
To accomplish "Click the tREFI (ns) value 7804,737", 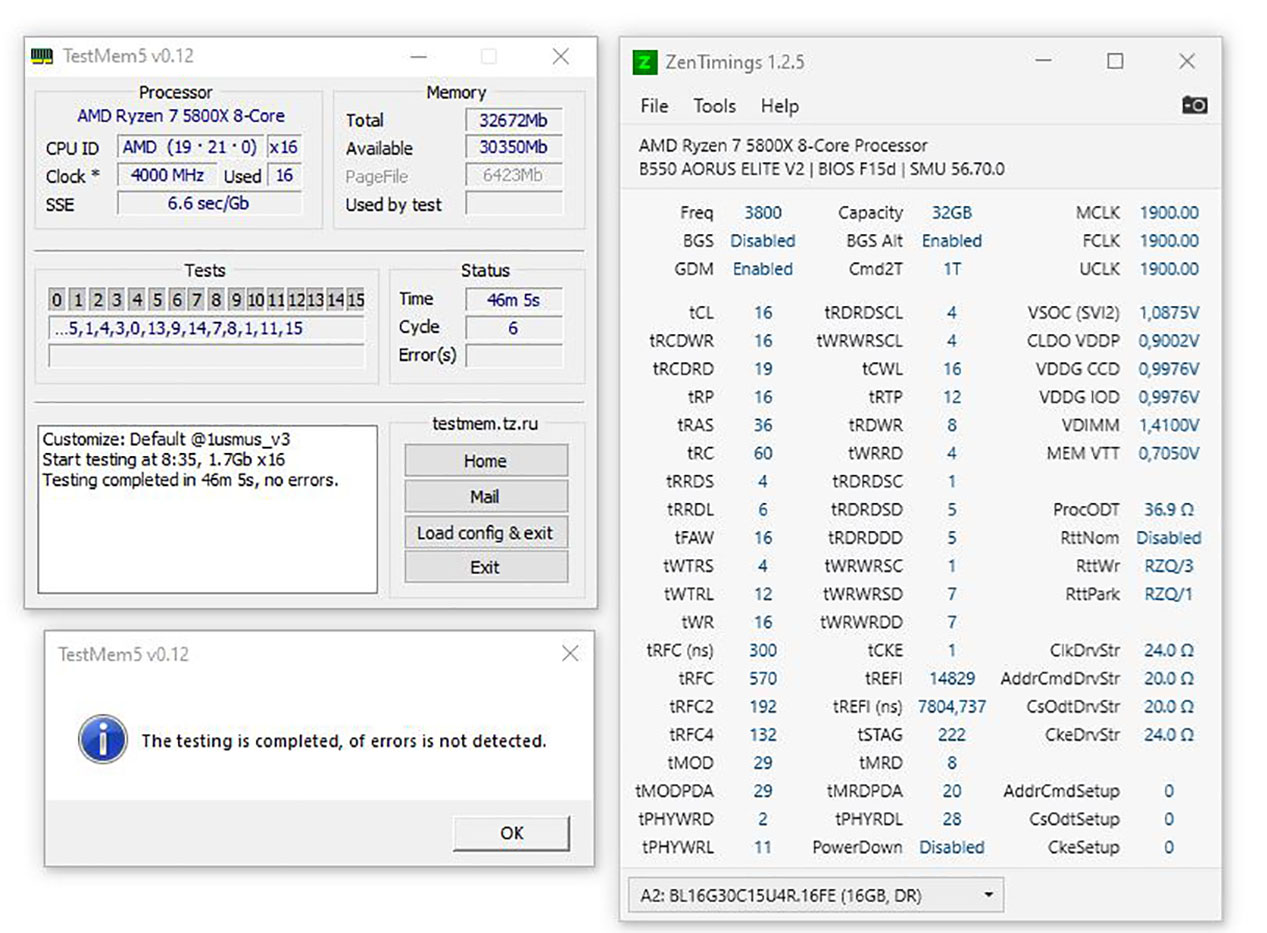I will click(x=951, y=706).
